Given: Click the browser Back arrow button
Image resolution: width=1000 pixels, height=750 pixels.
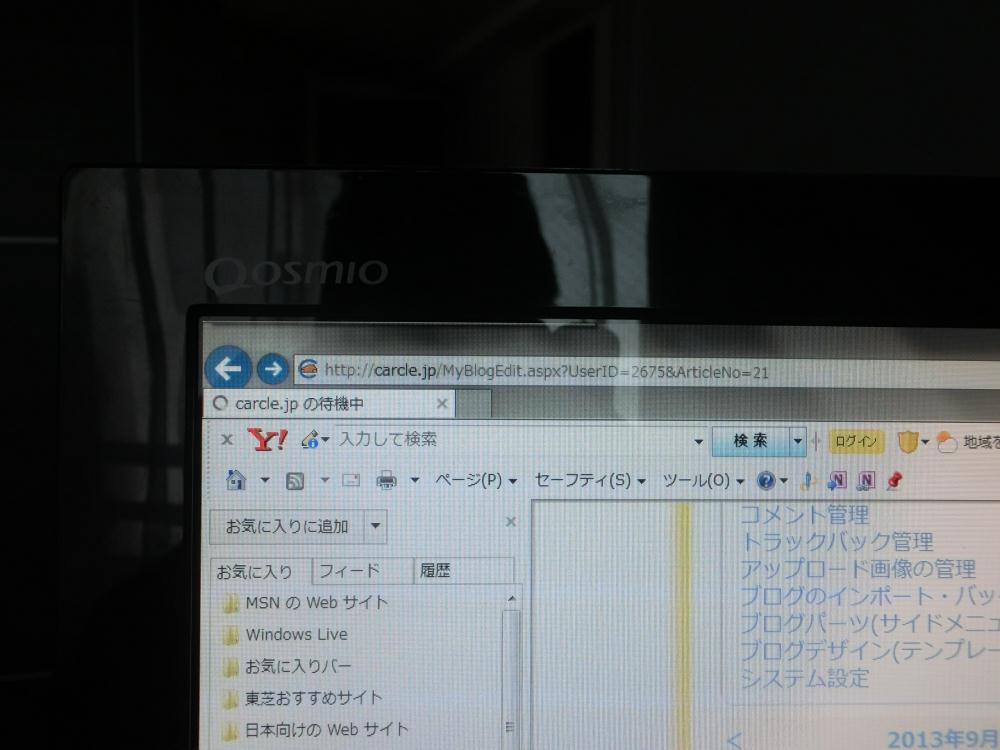Looking at the screenshot, I should [228, 368].
